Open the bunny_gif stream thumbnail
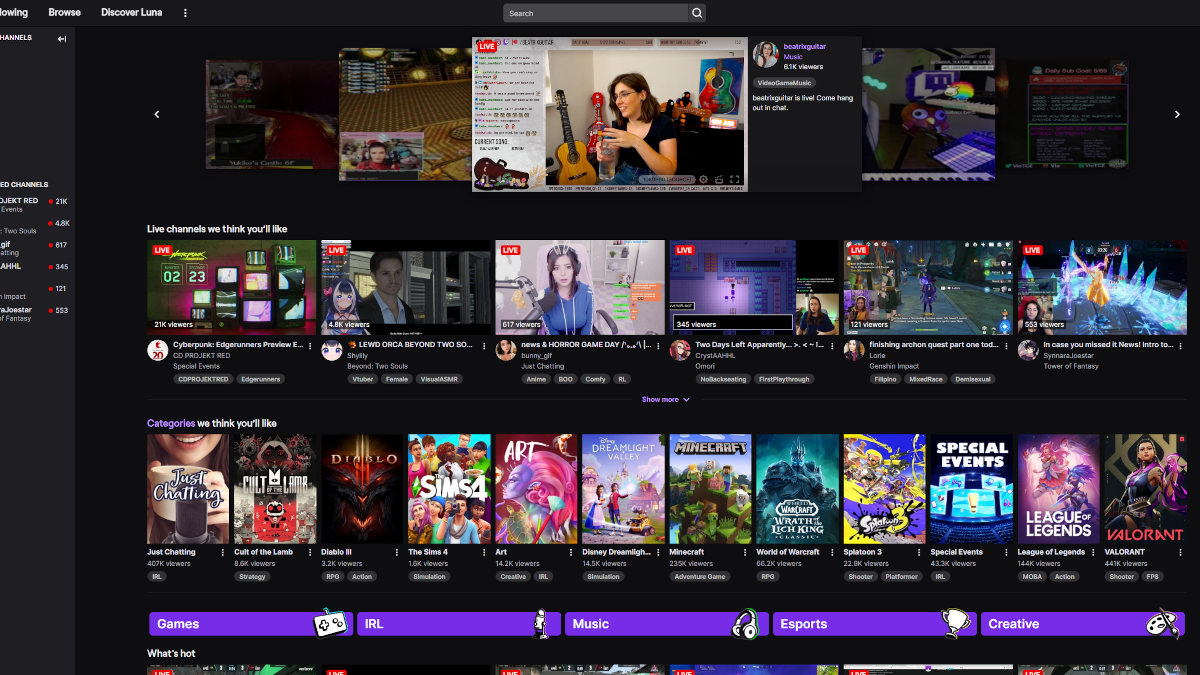Viewport: 1200px width, 675px height. click(x=580, y=287)
